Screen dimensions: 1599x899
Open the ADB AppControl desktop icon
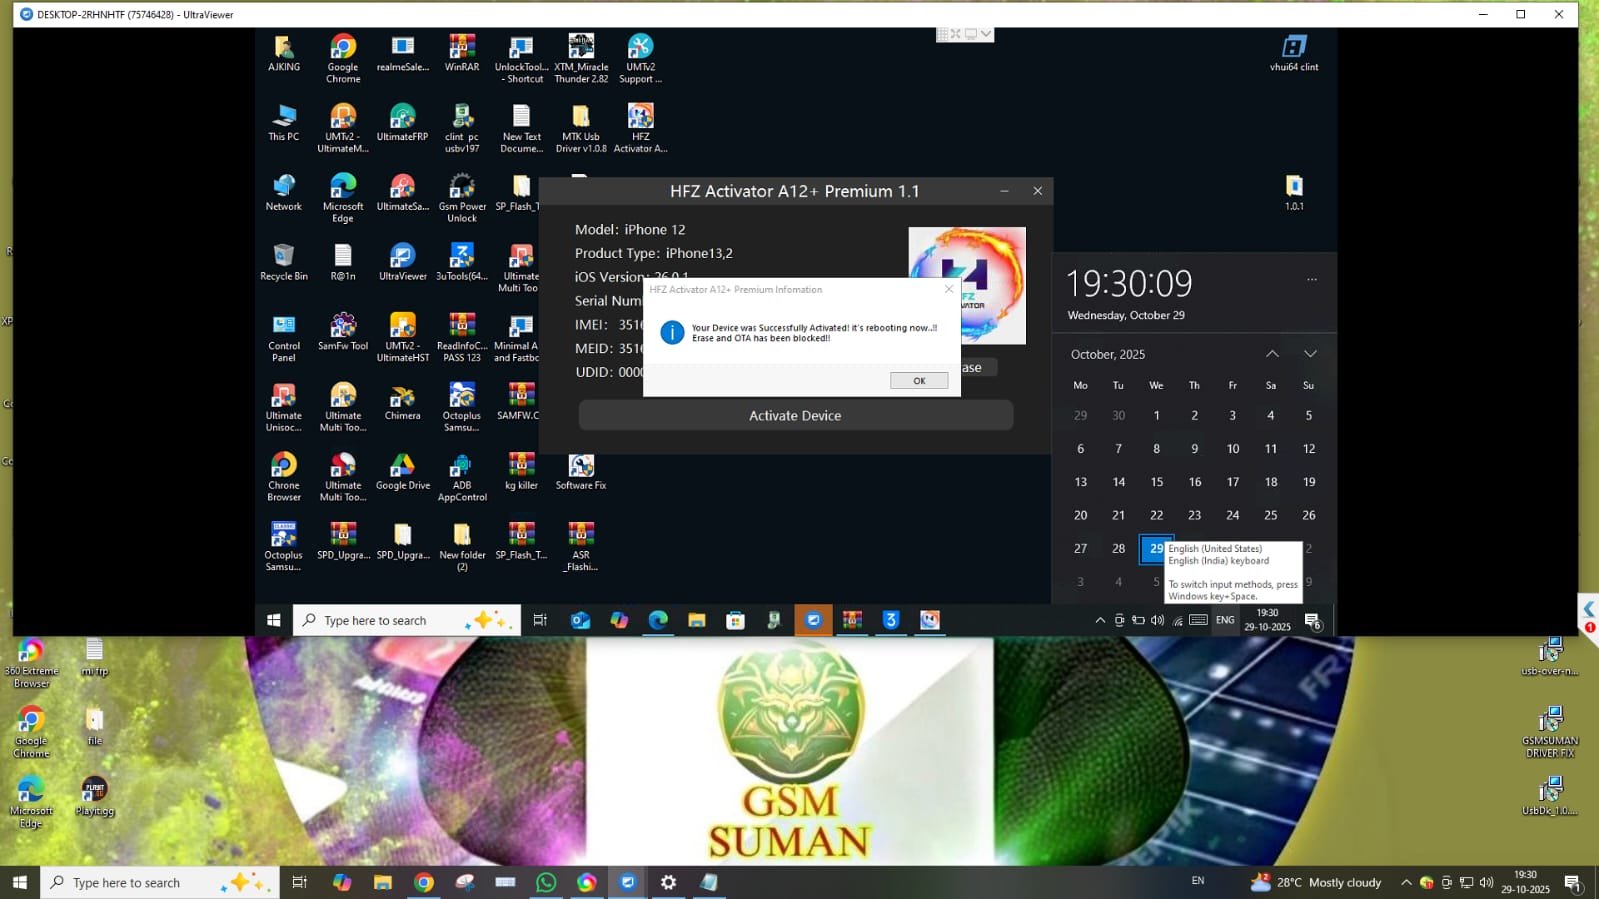(461, 472)
